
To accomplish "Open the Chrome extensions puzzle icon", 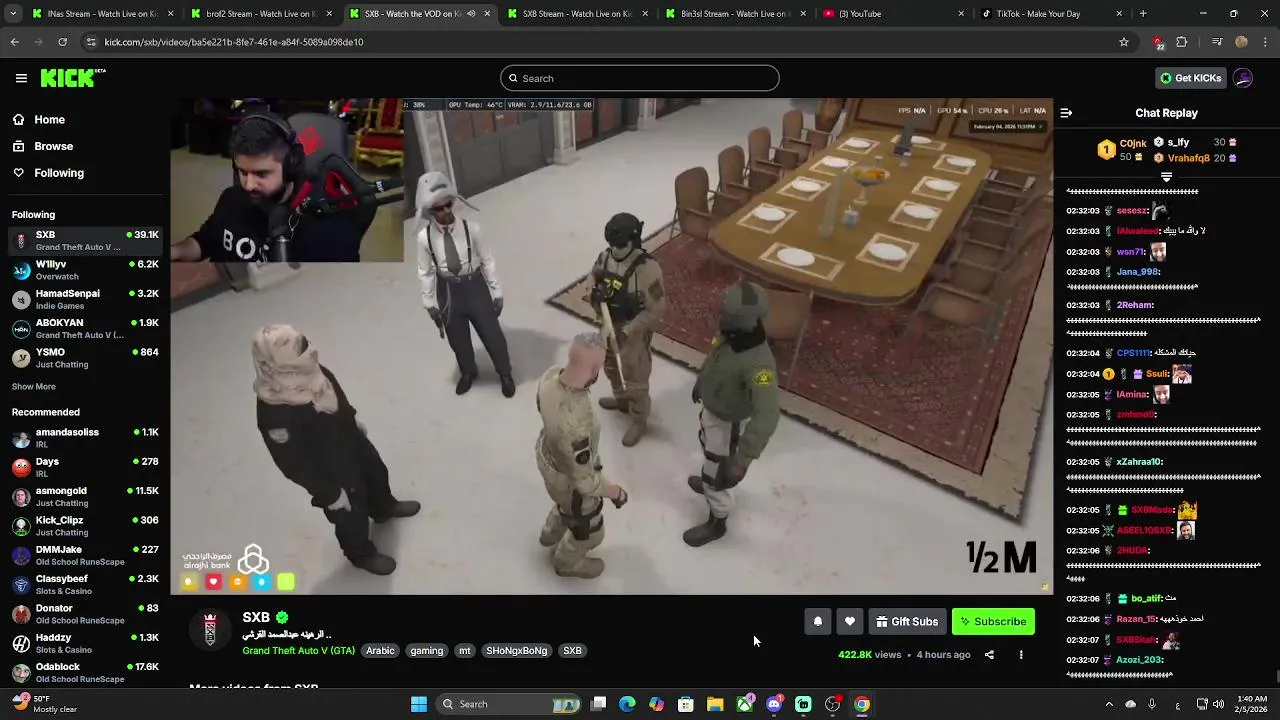I will 1182,42.
